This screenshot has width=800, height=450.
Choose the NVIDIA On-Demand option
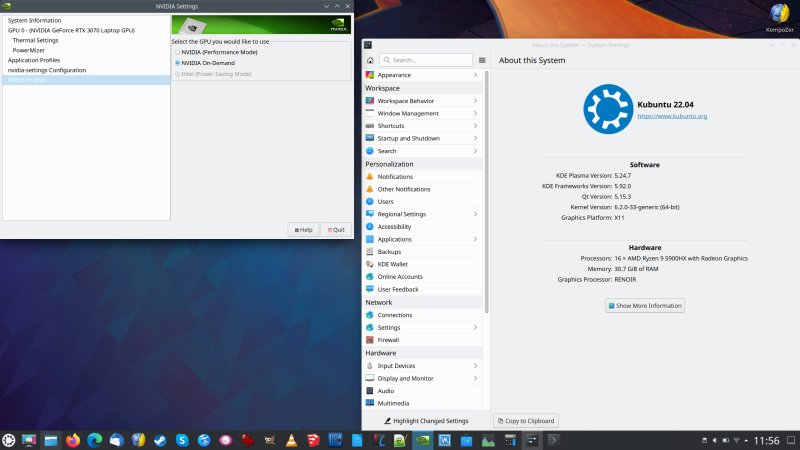(178, 62)
